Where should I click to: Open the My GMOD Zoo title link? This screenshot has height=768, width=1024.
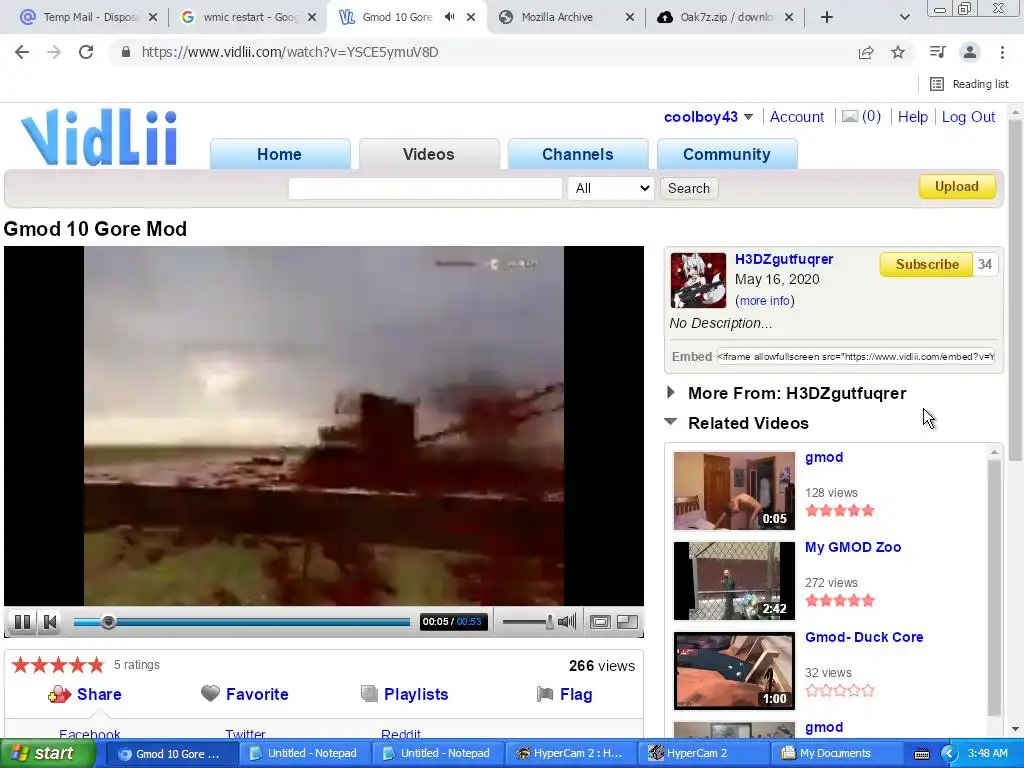pyautogui.click(x=853, y=547)
